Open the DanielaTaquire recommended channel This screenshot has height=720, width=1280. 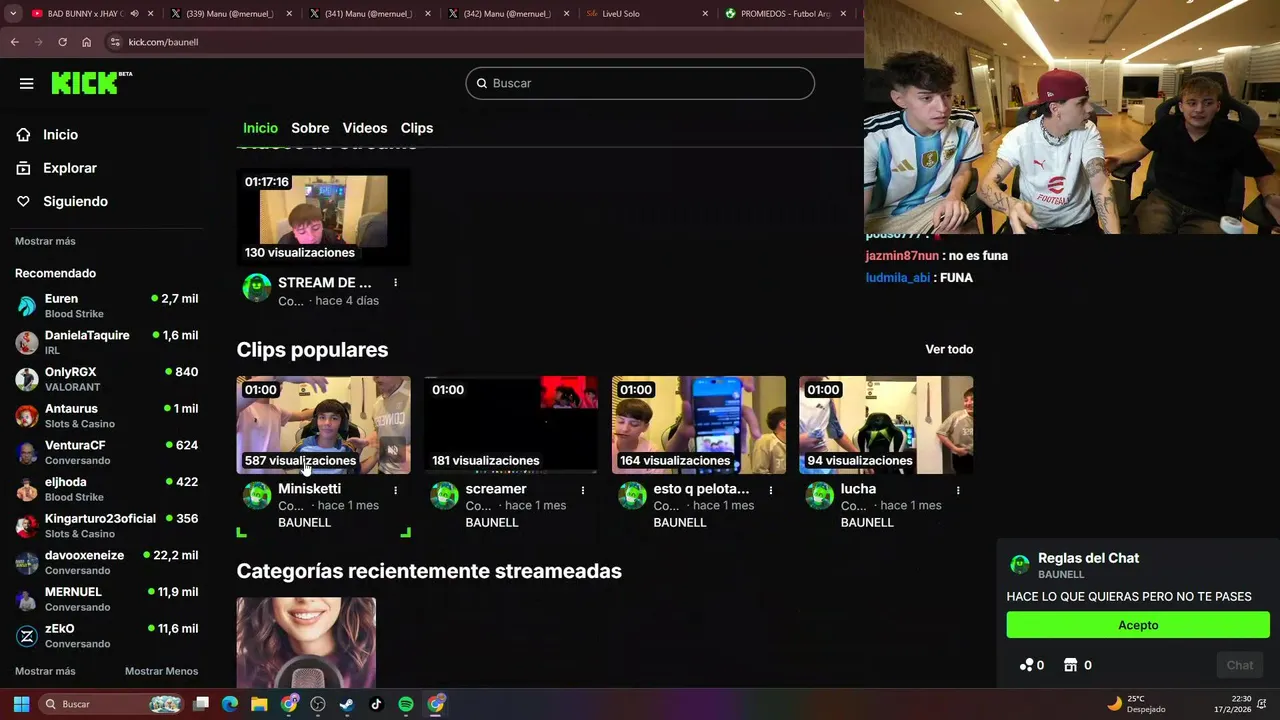click(x=106, y=342)
